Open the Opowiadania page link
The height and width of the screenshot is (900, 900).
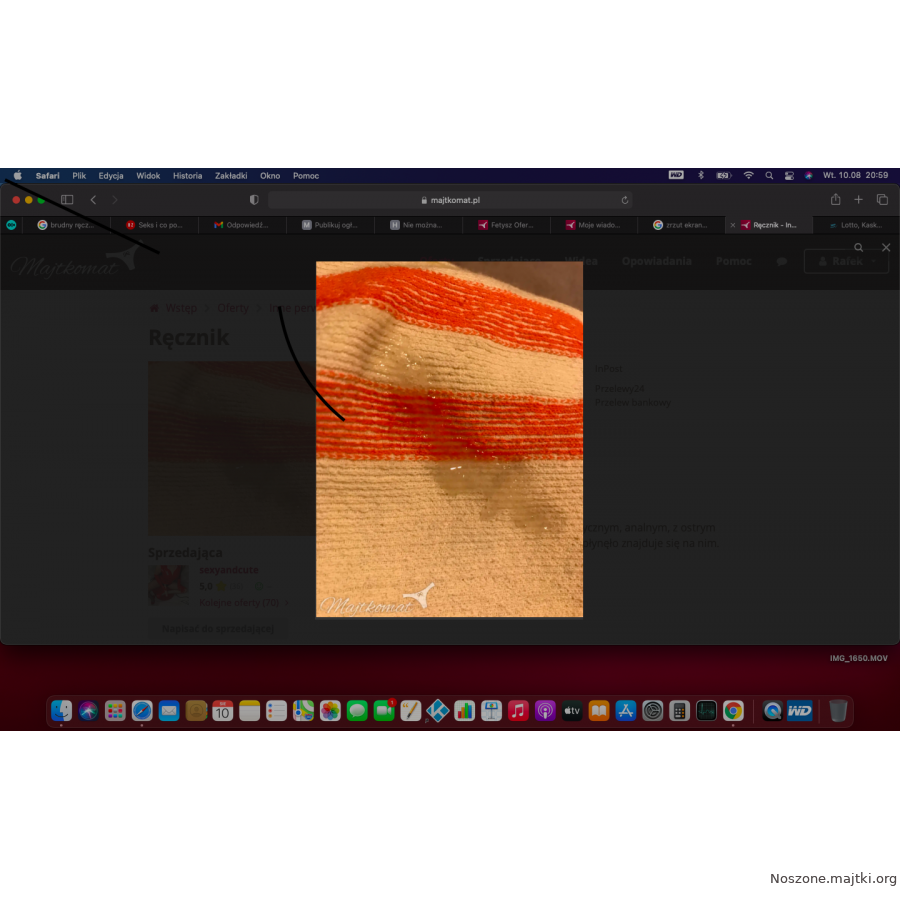pyautogui.click(x=657, y=261)
